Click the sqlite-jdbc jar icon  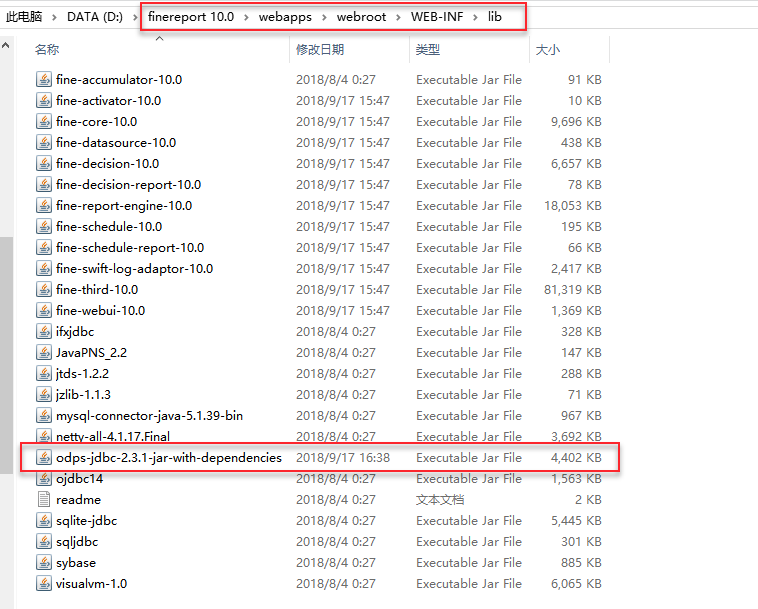44,521
